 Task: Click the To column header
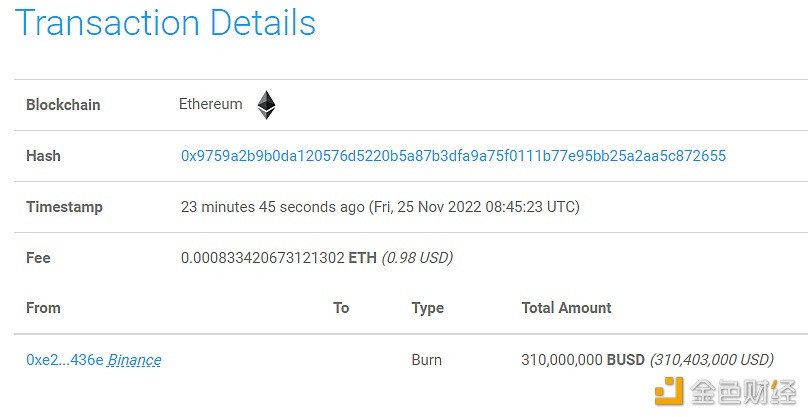341,308
